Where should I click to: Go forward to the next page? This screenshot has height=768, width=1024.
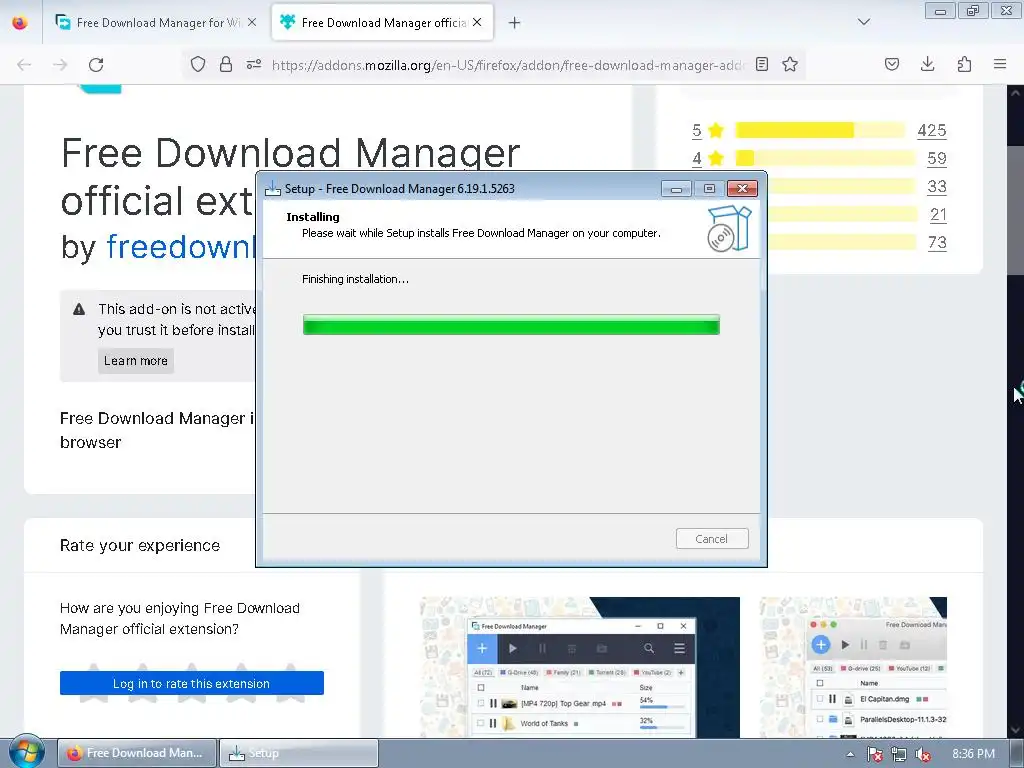point(60,65)
